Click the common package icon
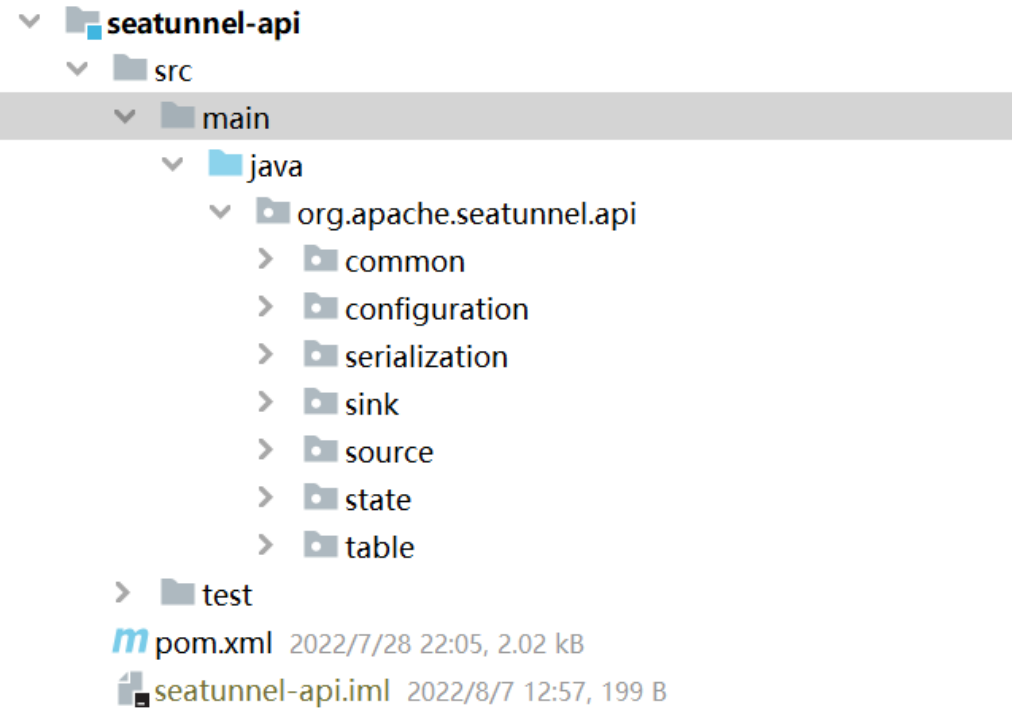 (x=320, y=261)
